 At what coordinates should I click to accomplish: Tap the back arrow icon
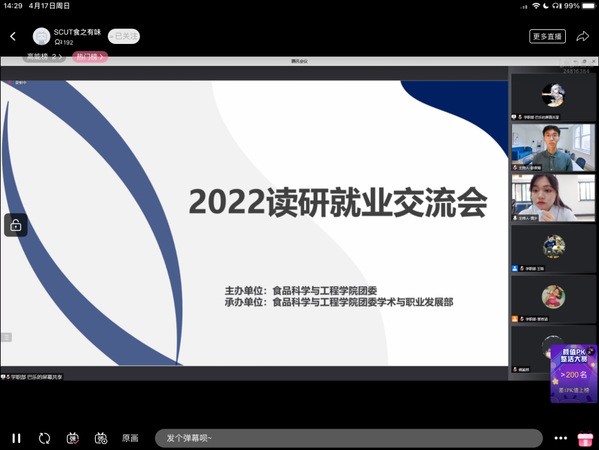tap(13, 36)
